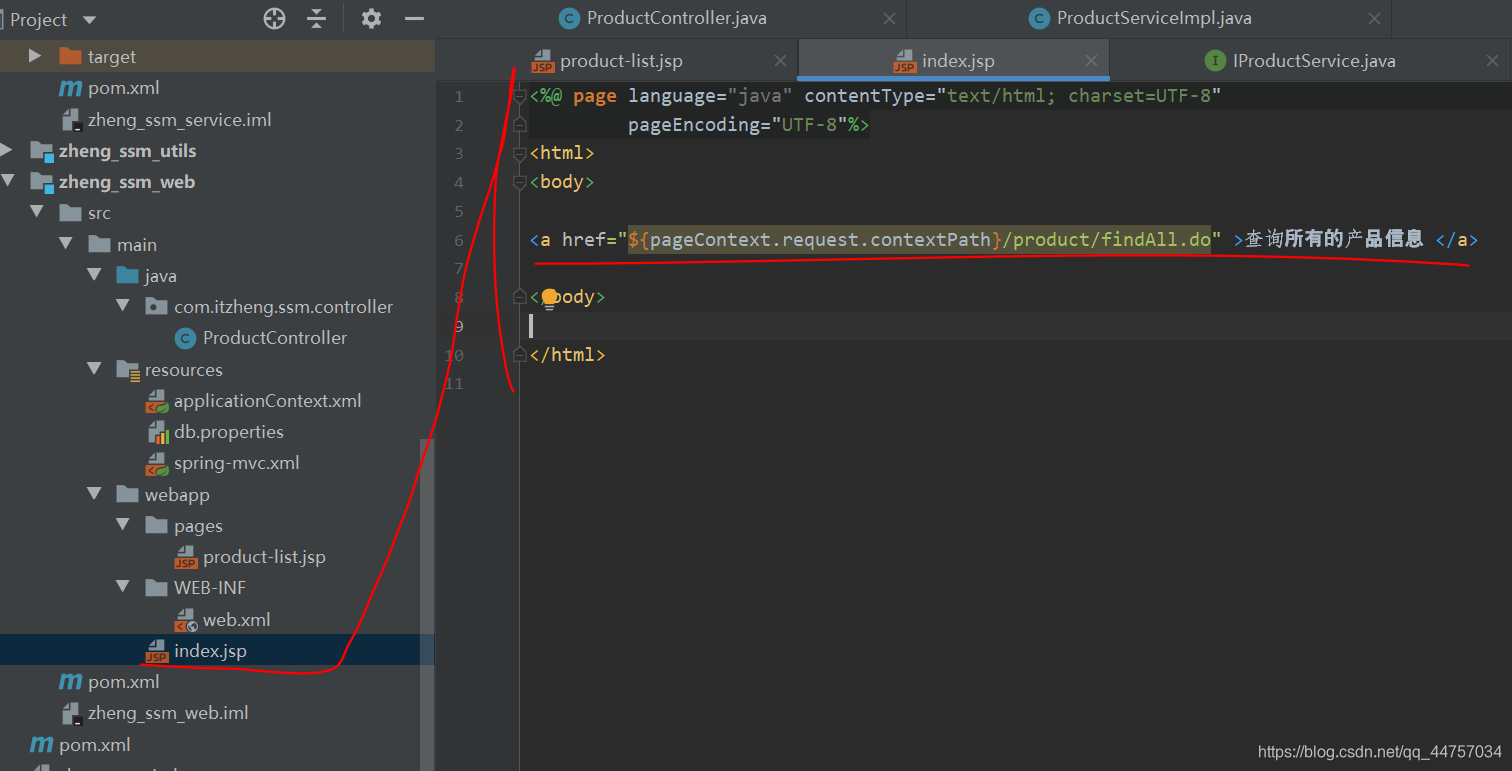The width and height of the screenshot is (1512, 771).
Task: Click the src folder icon
Action: tap(70, 213)
